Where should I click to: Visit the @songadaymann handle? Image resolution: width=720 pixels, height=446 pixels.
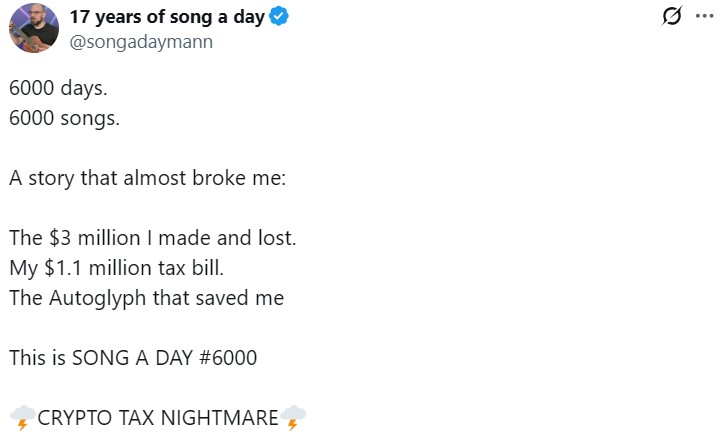tap(140, 42)
